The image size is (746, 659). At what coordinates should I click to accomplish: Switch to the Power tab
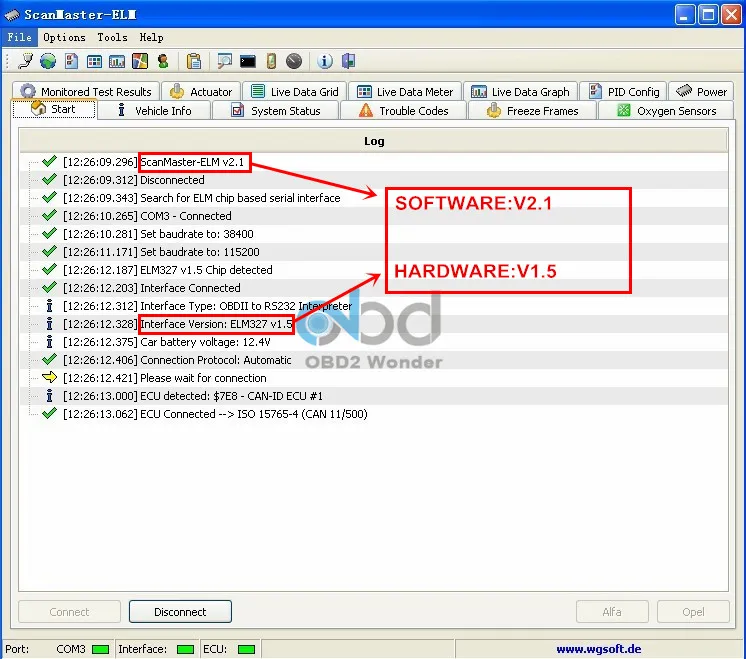701,91
